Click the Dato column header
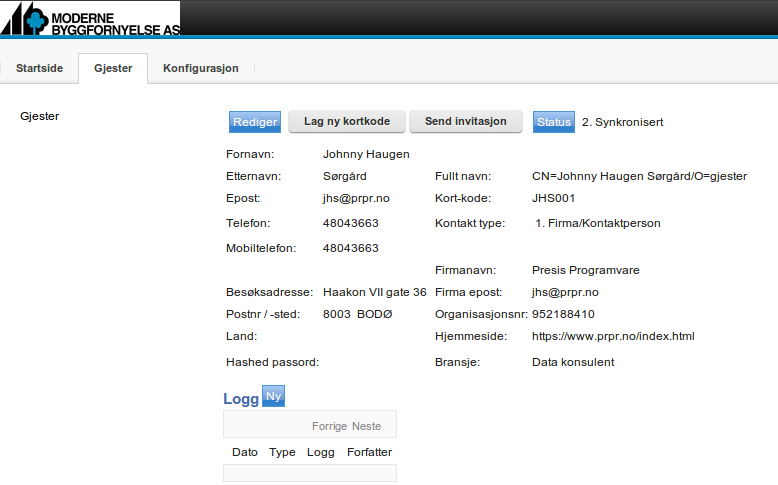The image size is (778, 485). coord(245,452)
